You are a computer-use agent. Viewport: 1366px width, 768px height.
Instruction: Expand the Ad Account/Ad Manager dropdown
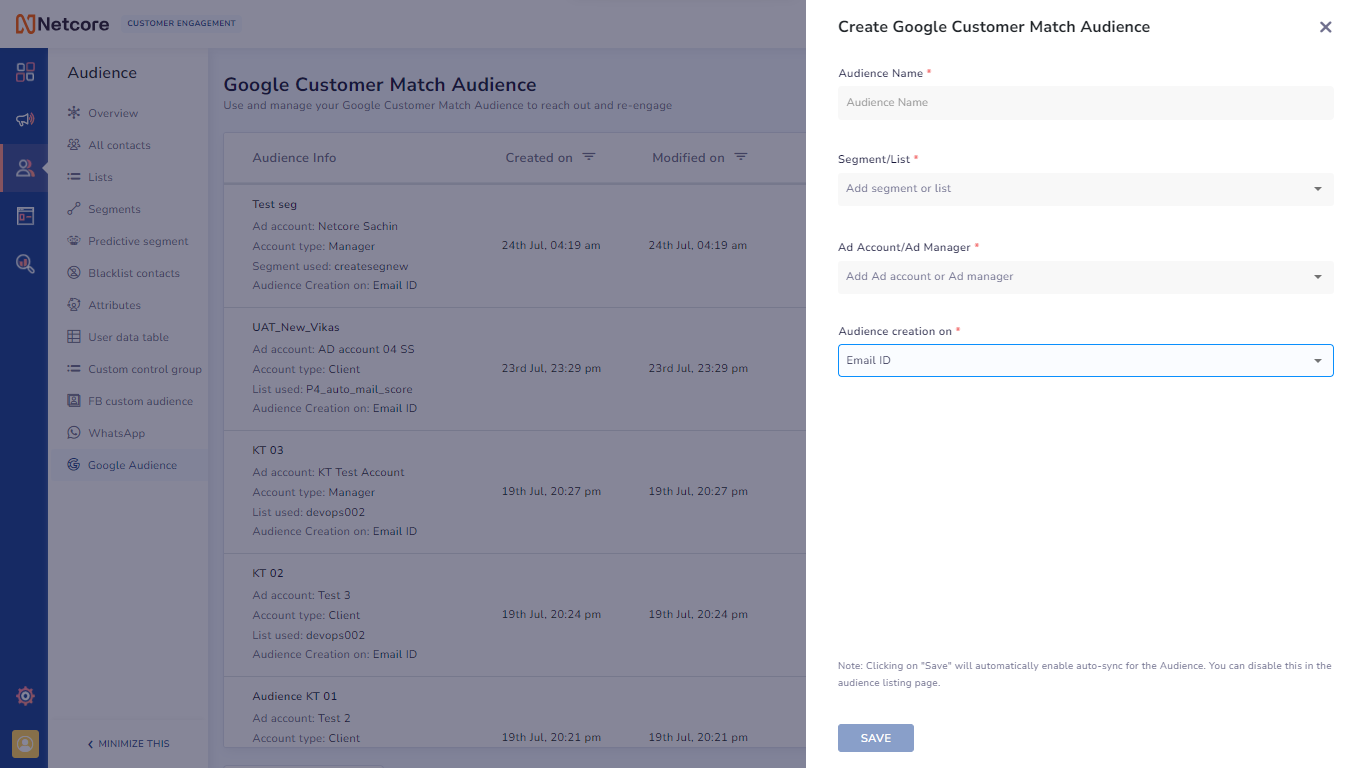coord(1086,277)
